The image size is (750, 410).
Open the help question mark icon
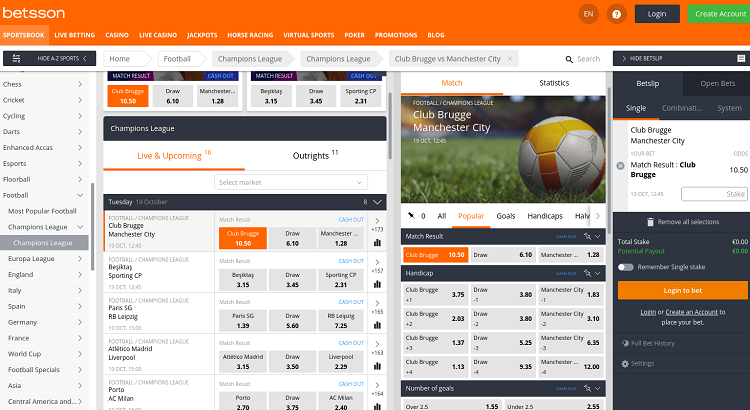(617, 14)
